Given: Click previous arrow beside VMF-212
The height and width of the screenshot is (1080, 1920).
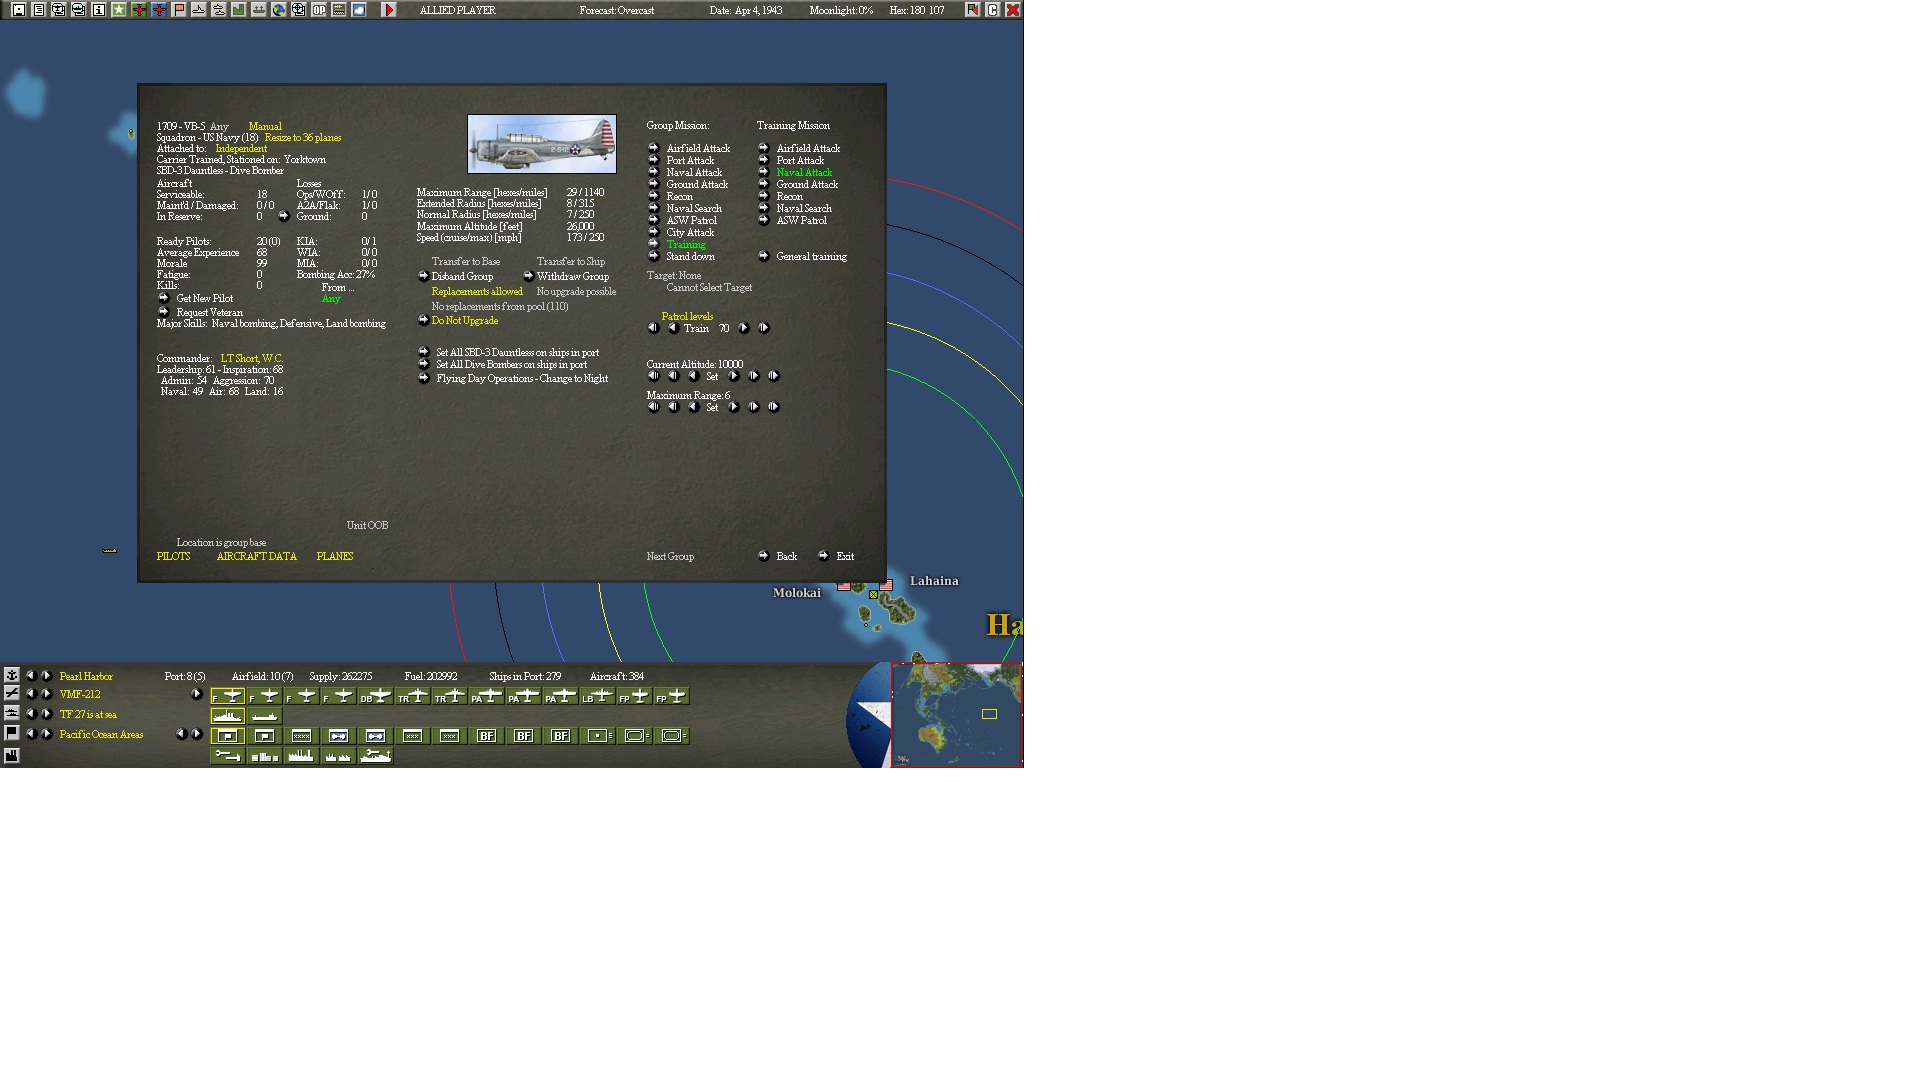Looking at the screenshot, I should (30, 694).
